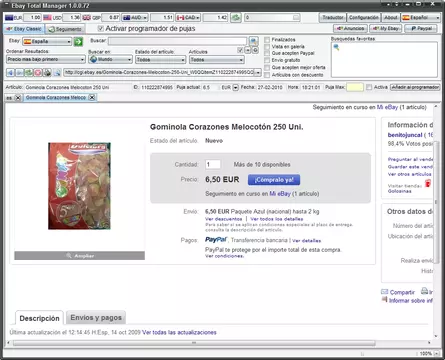Click the green go arrow beside España

click(78, 42)
